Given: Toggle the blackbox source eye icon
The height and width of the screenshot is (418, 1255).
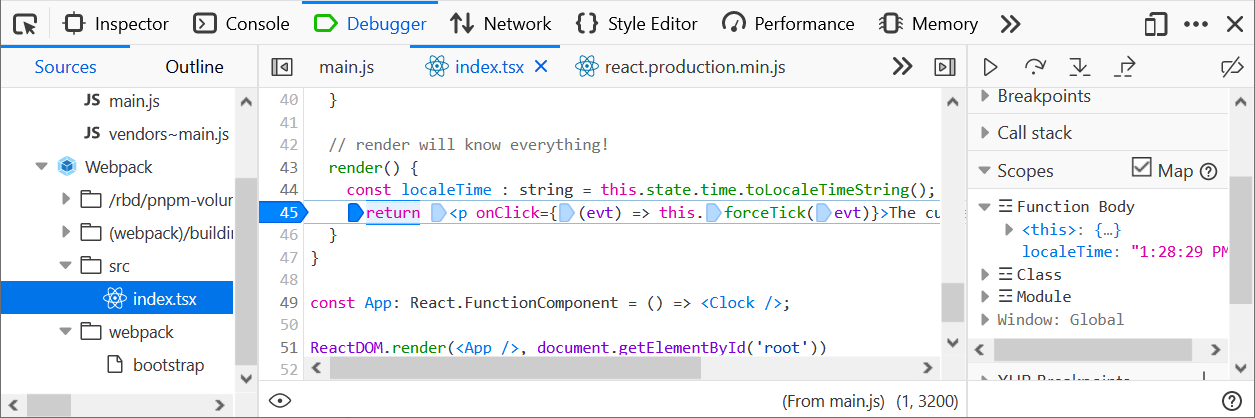Looking at the screenshot, I should point(280,401).
